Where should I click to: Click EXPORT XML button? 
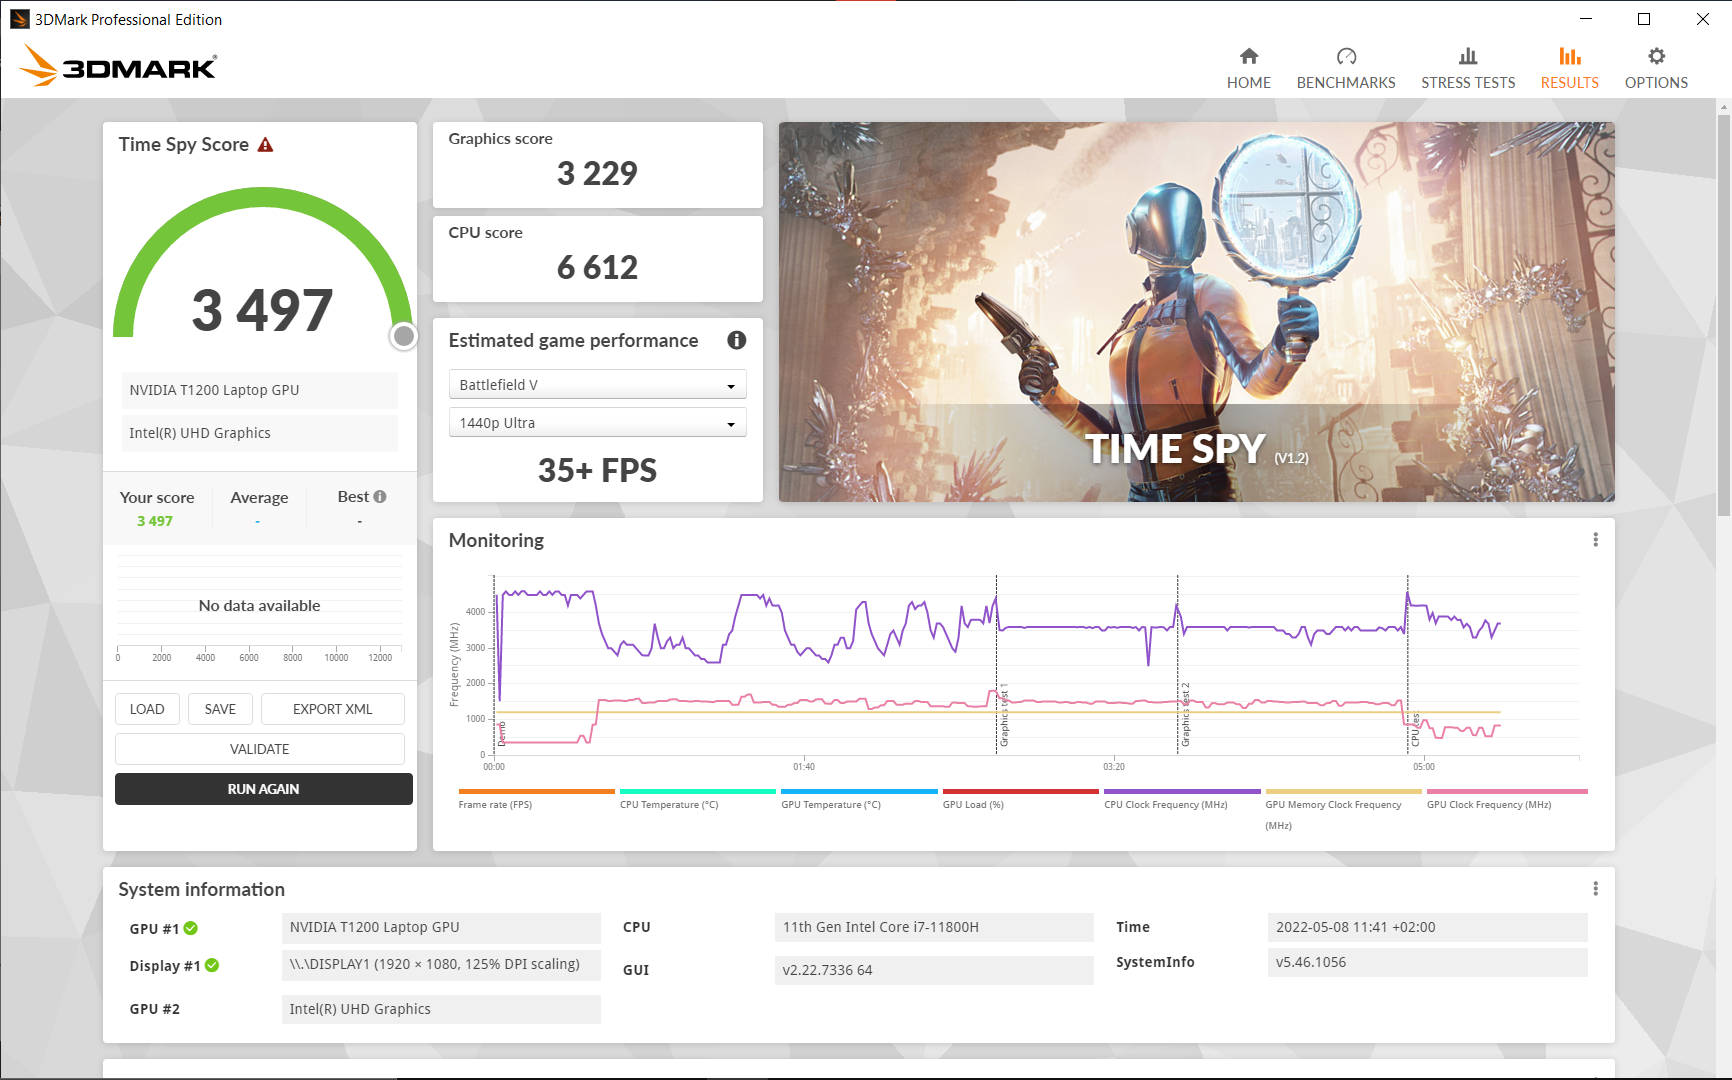coord(332,709)
